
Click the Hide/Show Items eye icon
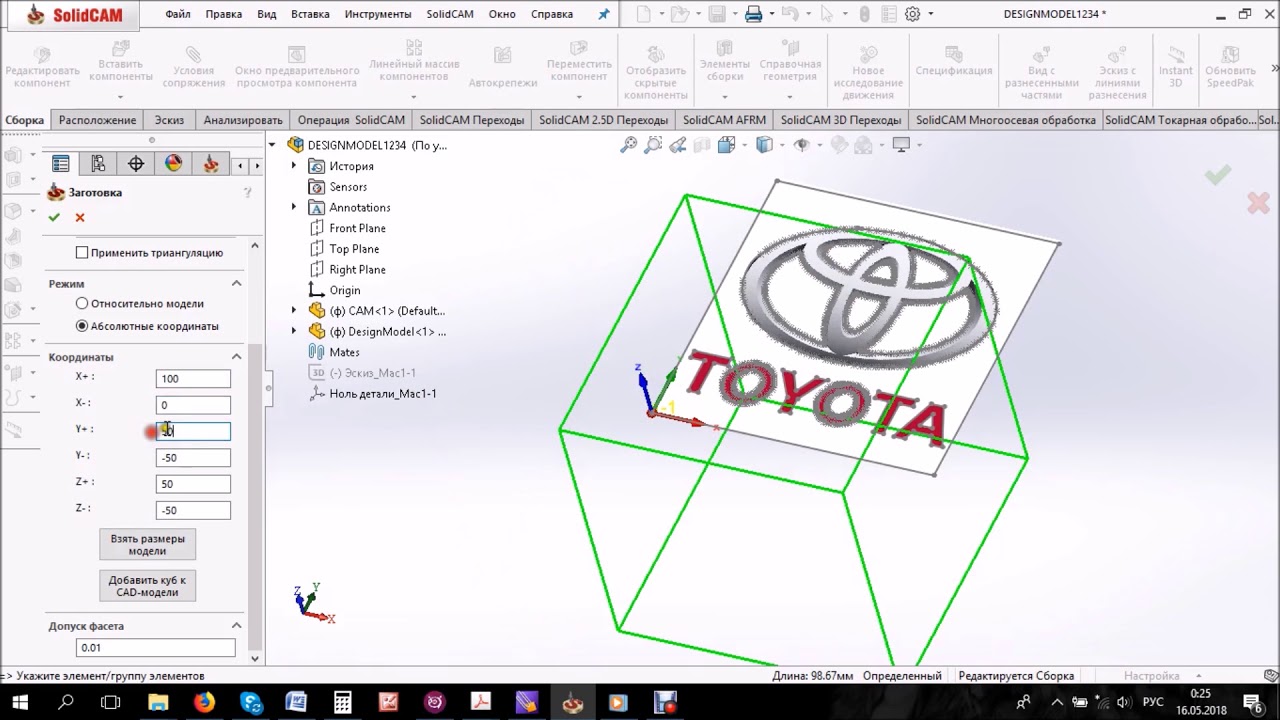coord(801,145)
